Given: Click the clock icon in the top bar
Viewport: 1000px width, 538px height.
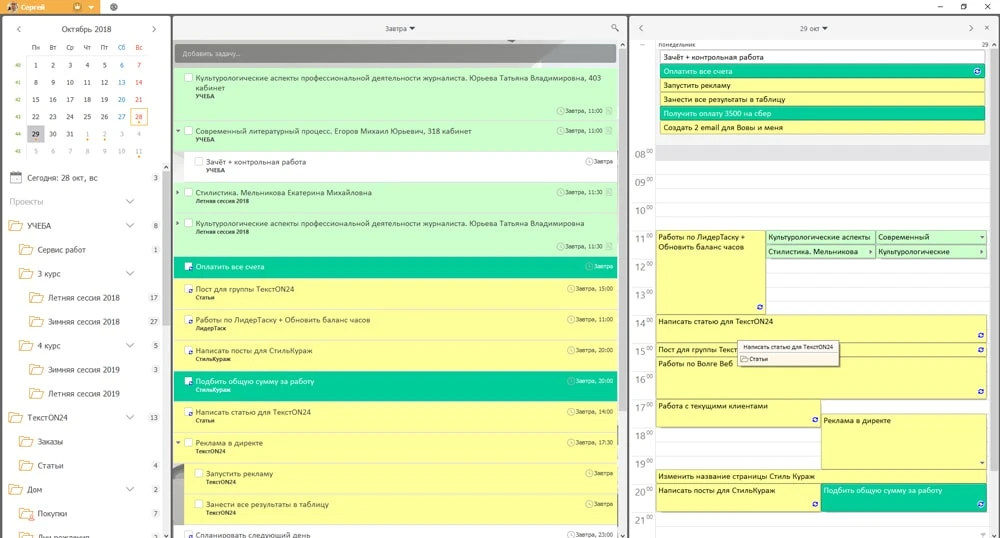Looking at the screenshot, I should [x=114, y=7].
